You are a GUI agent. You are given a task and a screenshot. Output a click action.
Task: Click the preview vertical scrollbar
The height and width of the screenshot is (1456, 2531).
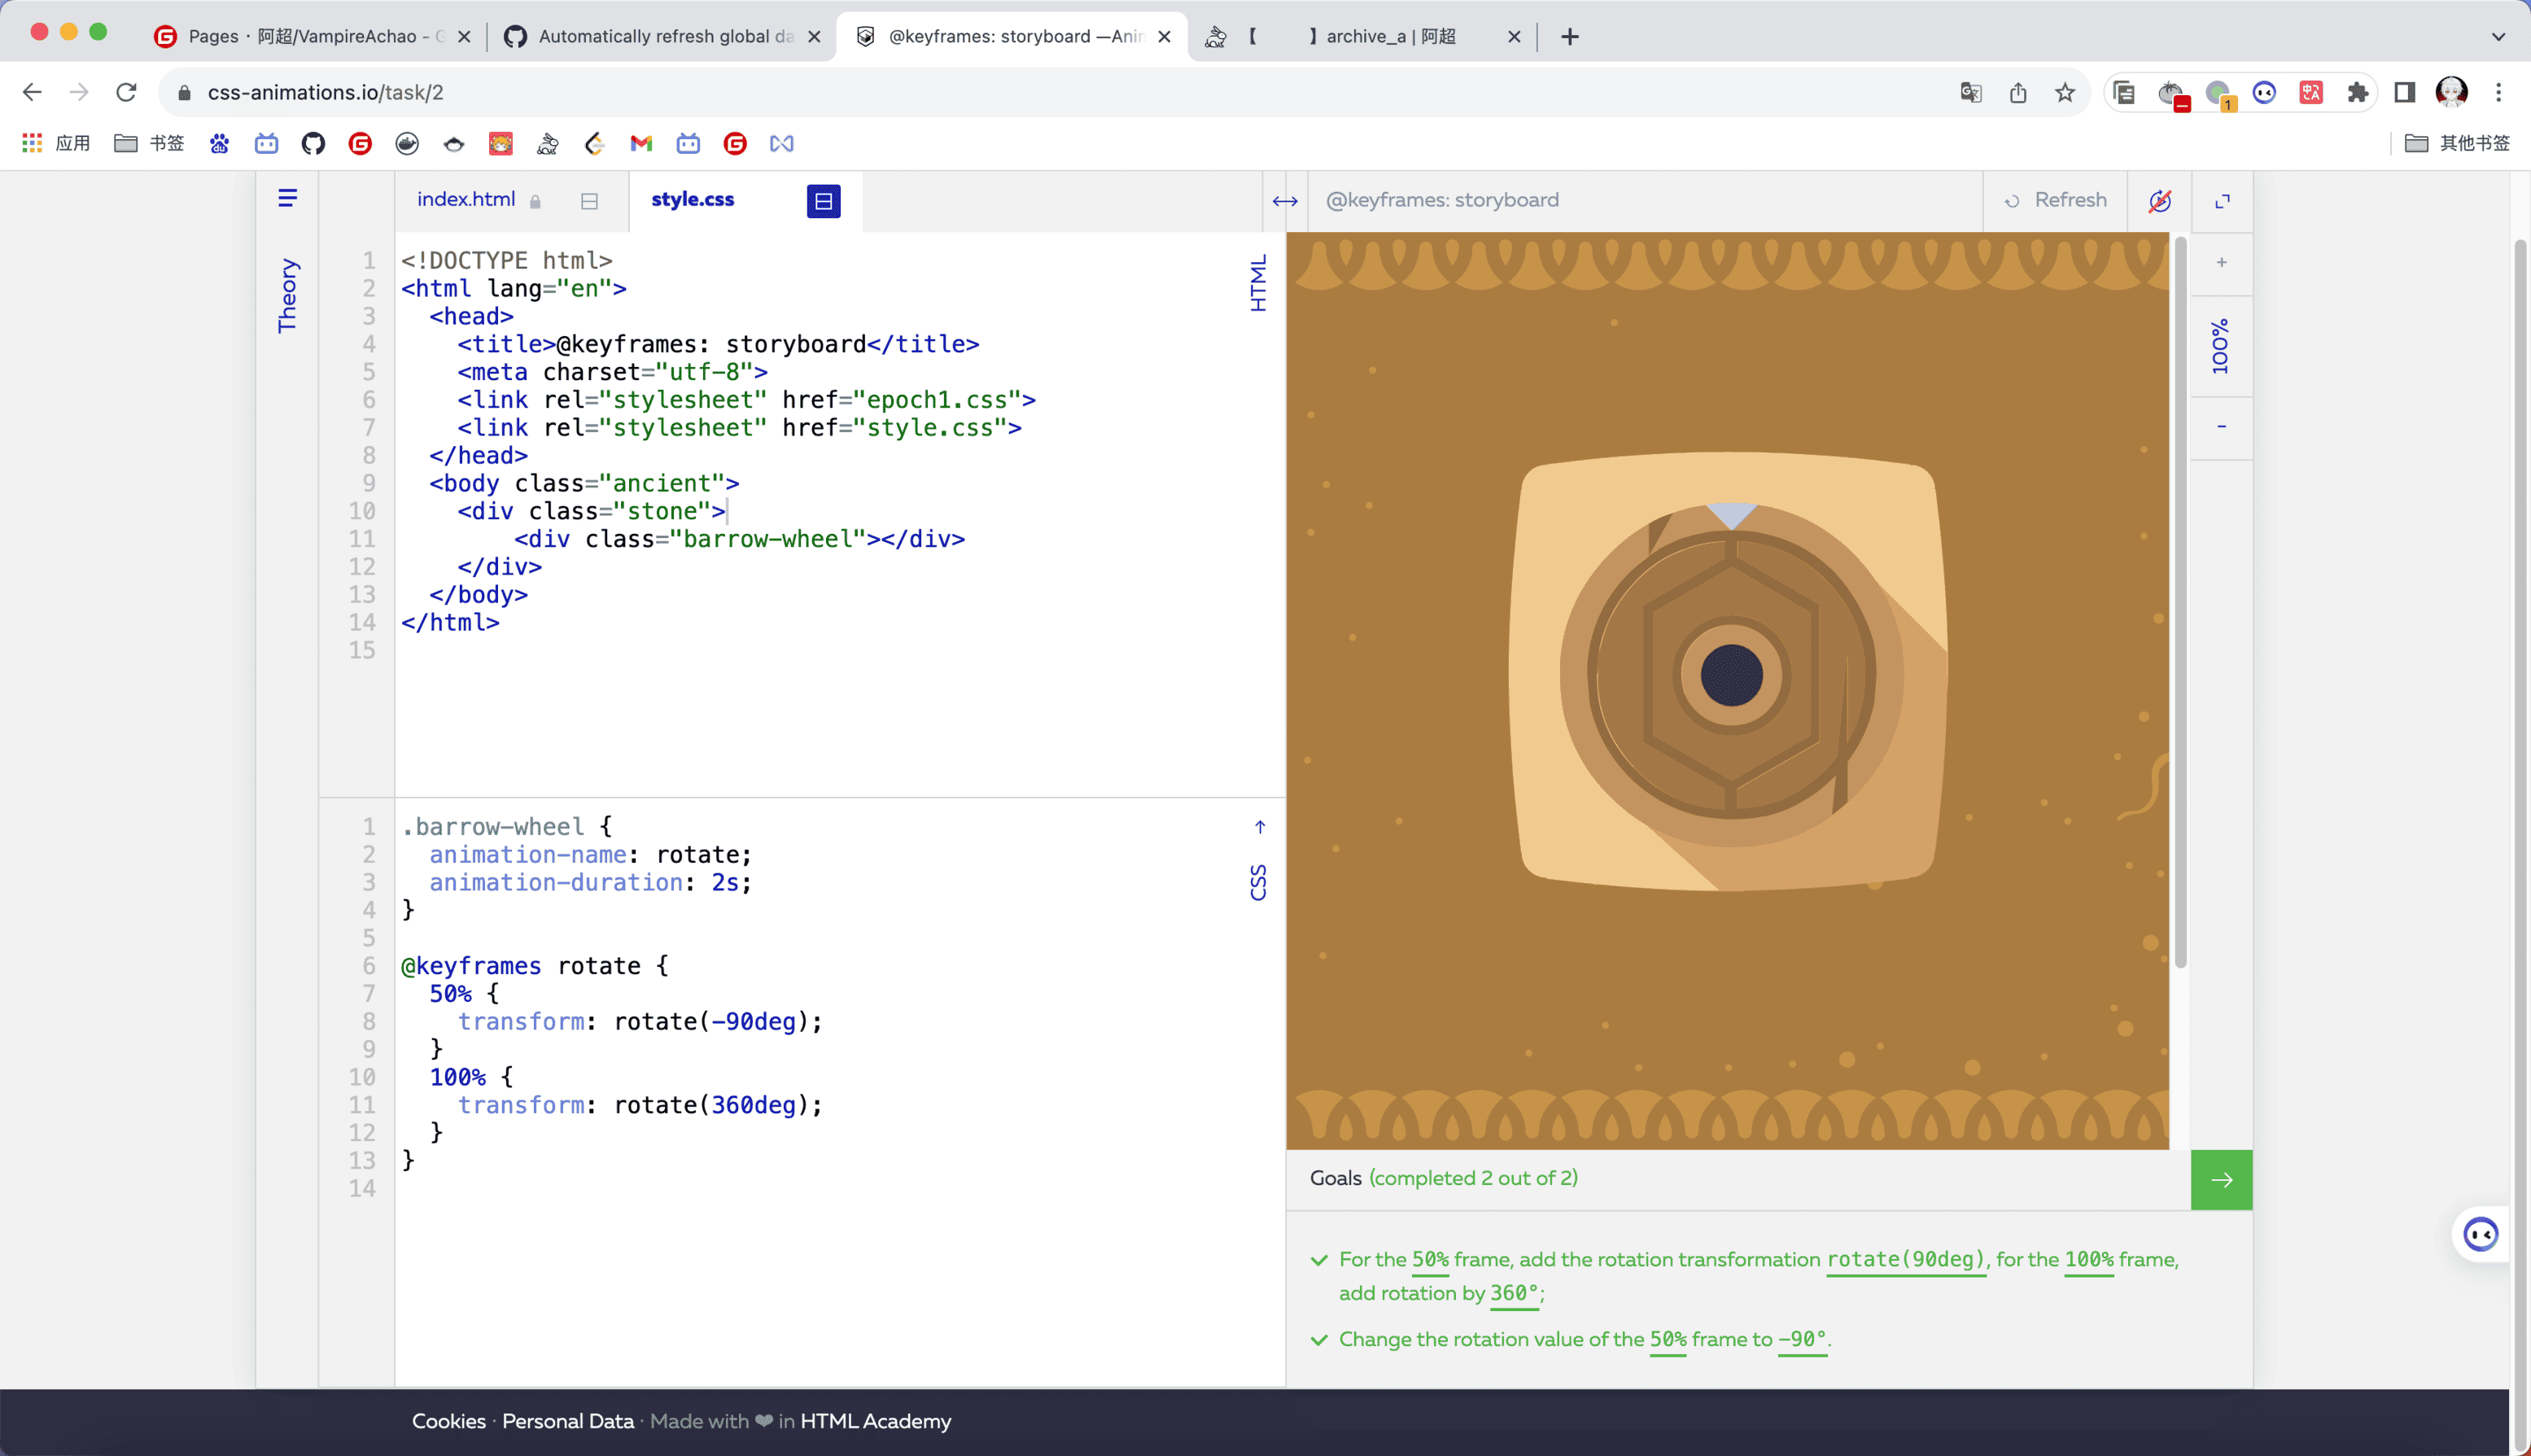click(2180, 600)
